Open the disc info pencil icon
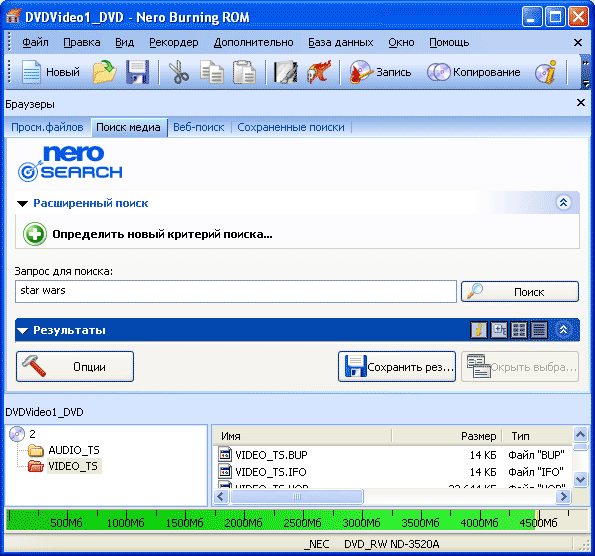This screenshot has height=556, width=595. point(286,72)
